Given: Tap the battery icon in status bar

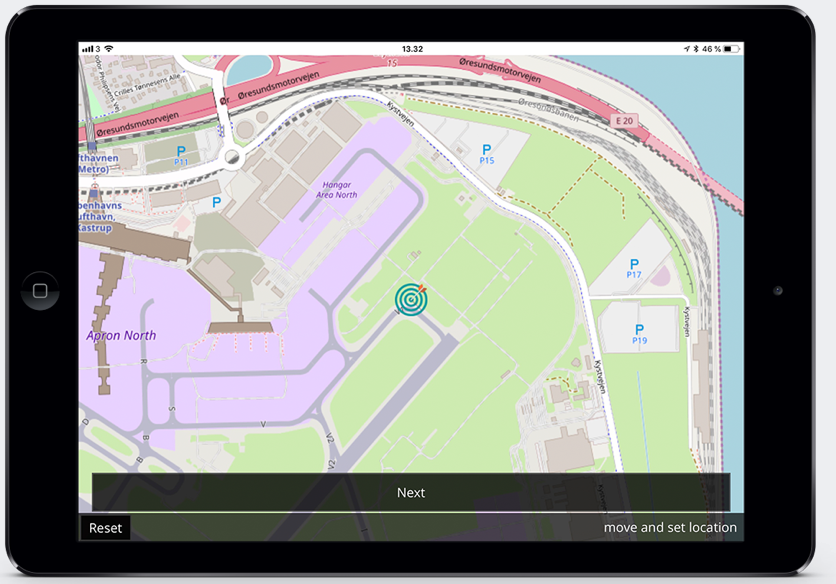Looking at the screenshot, I should coord(732,49).
